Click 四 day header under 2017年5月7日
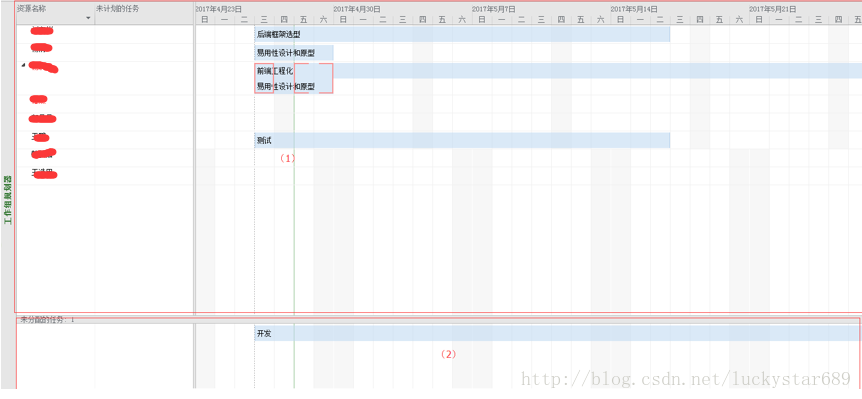 561,19
